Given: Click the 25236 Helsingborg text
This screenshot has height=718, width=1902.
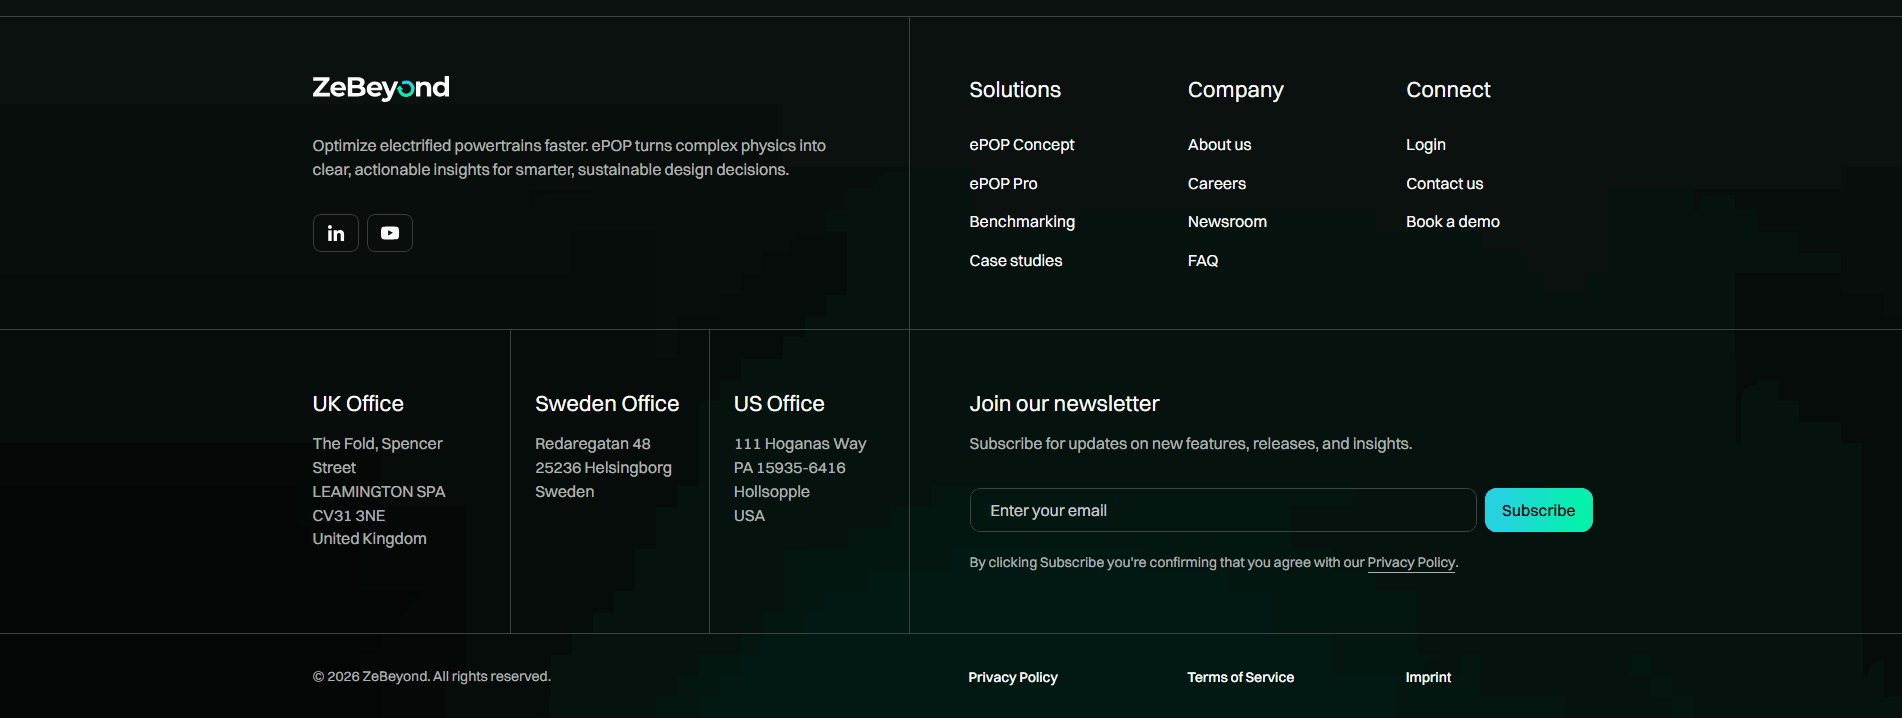Looking at the screenshot, I should [603, 468].
